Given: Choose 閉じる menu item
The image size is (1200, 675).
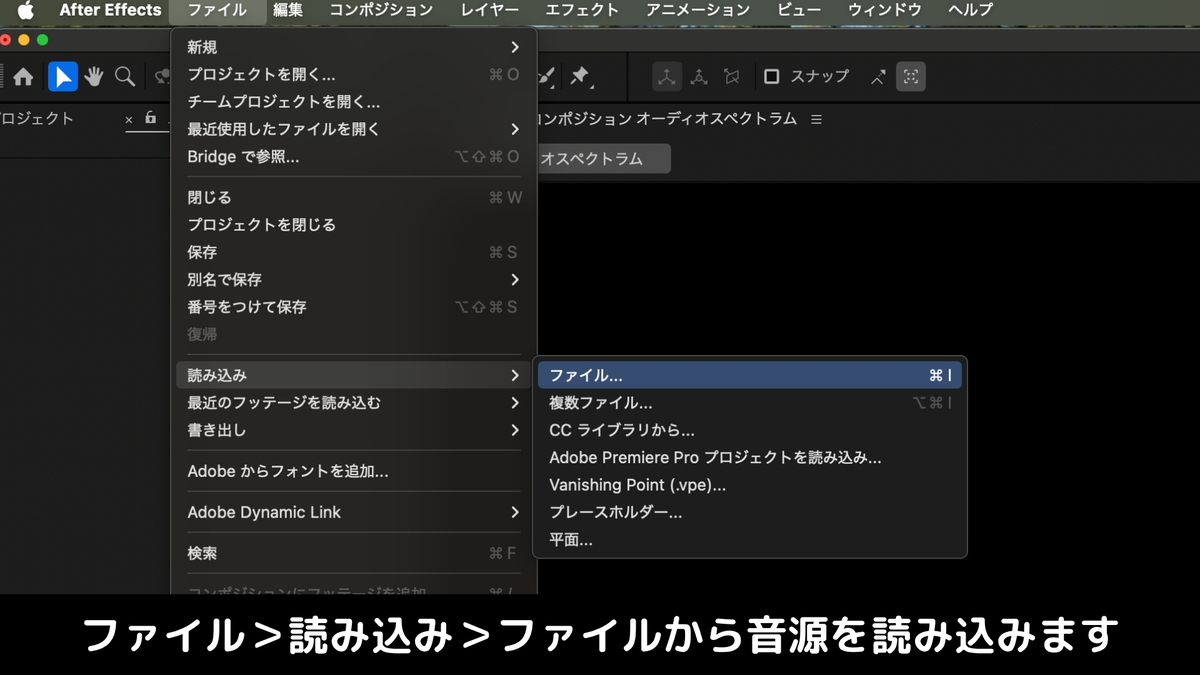Looking at the screenshot, I should pos(354,198).
